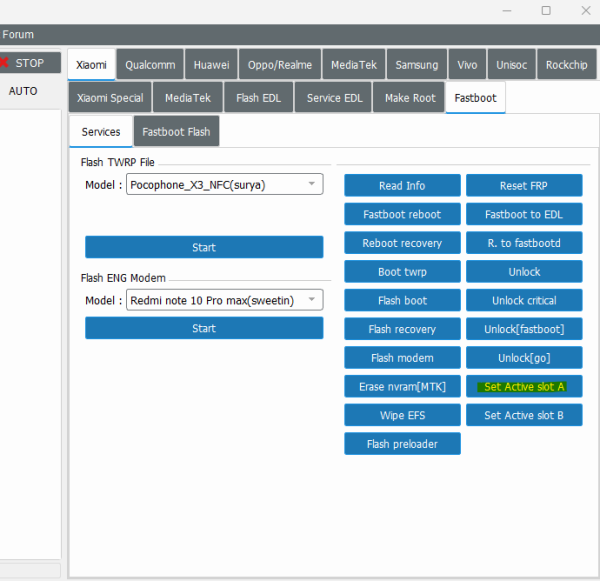Viewport: 600px width, 581px height.
Task: Open the Oppo/Realme tab
Action: [280, 65]
